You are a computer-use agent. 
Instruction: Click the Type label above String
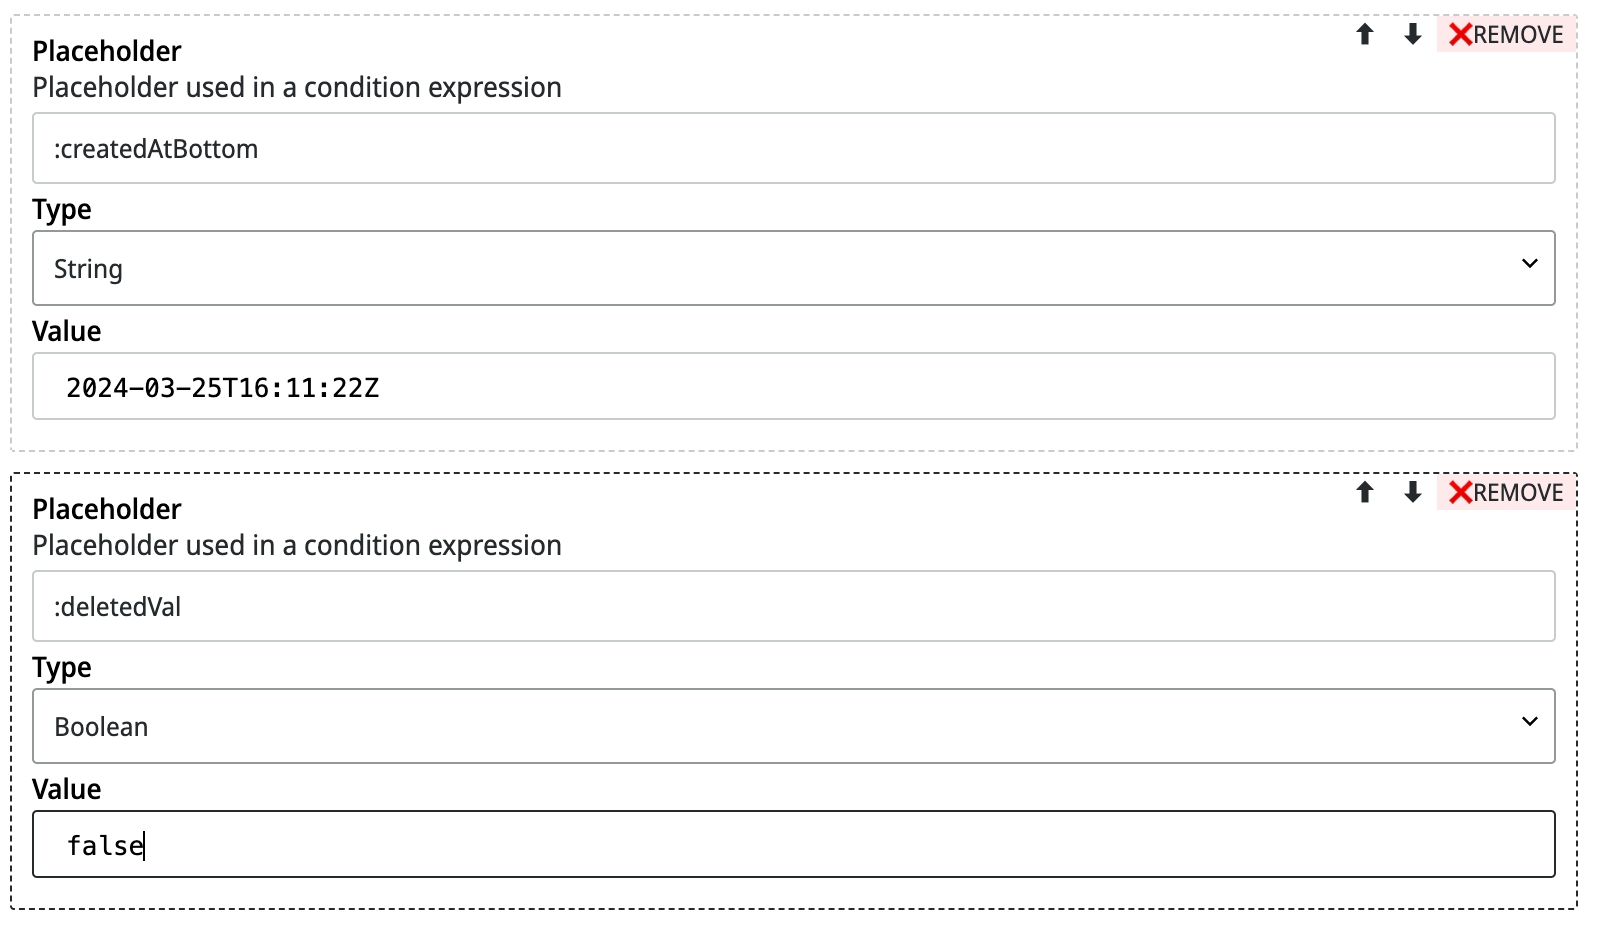coord(62,210)
